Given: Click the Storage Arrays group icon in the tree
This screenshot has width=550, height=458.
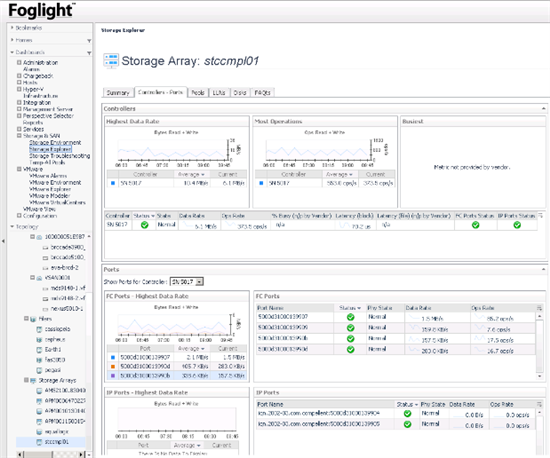Looking at the screenshot, I should pyautogui.click(x=33, y=380).
